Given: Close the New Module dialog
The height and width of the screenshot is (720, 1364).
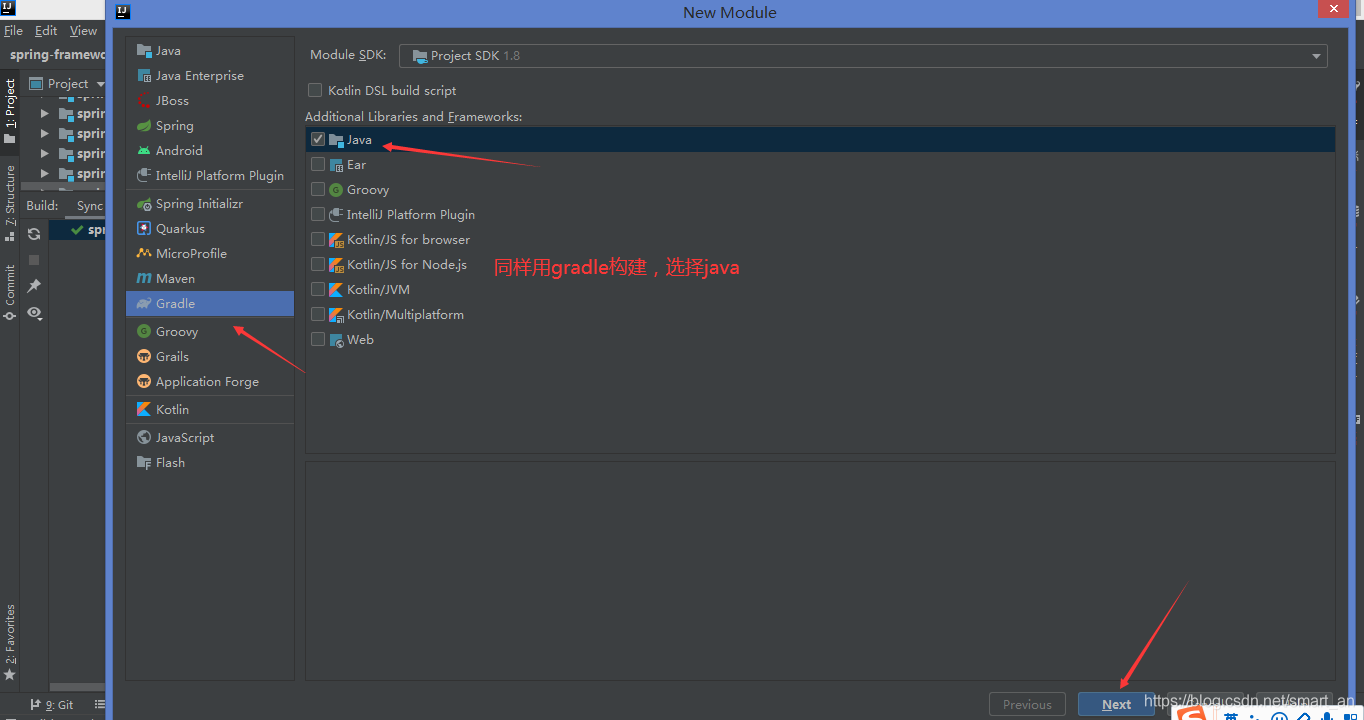Looking at the screenshot, I should pos(1334,9).
